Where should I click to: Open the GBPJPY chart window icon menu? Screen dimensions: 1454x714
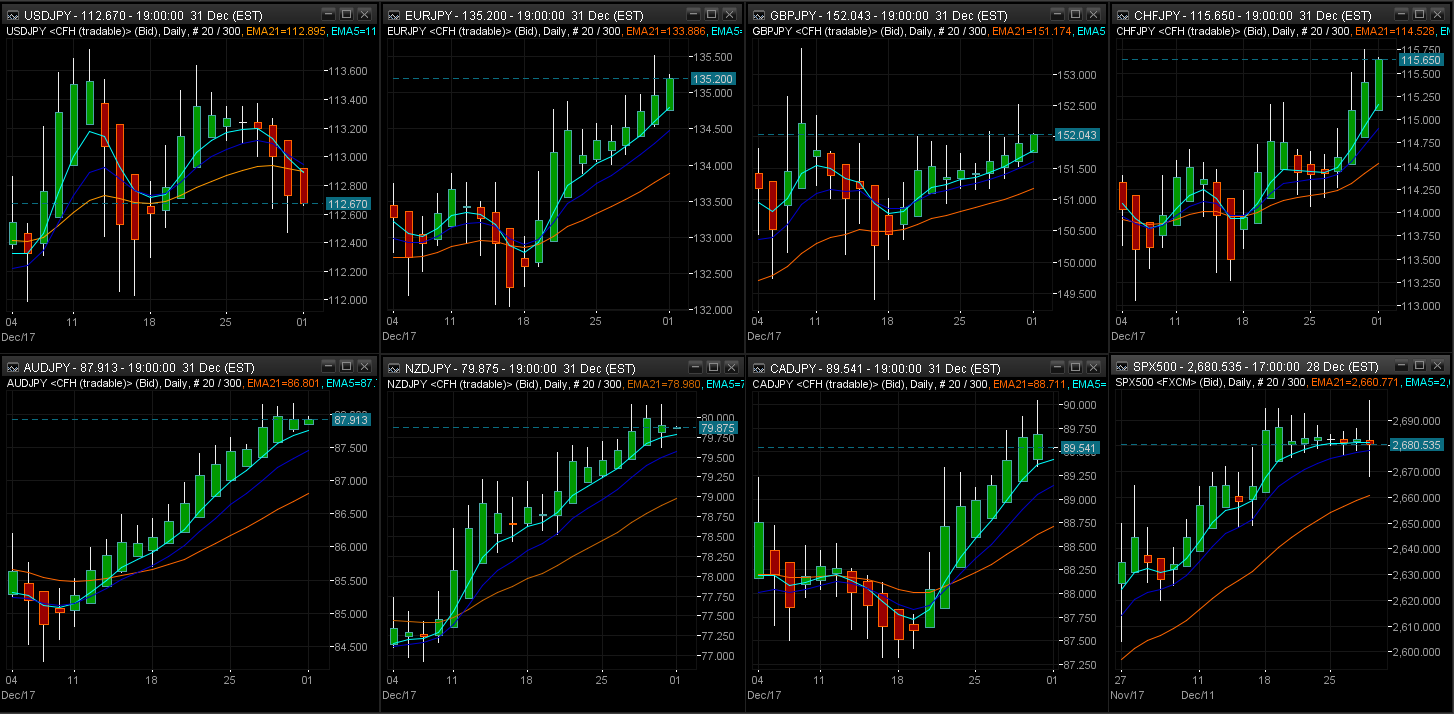[758, 15]
